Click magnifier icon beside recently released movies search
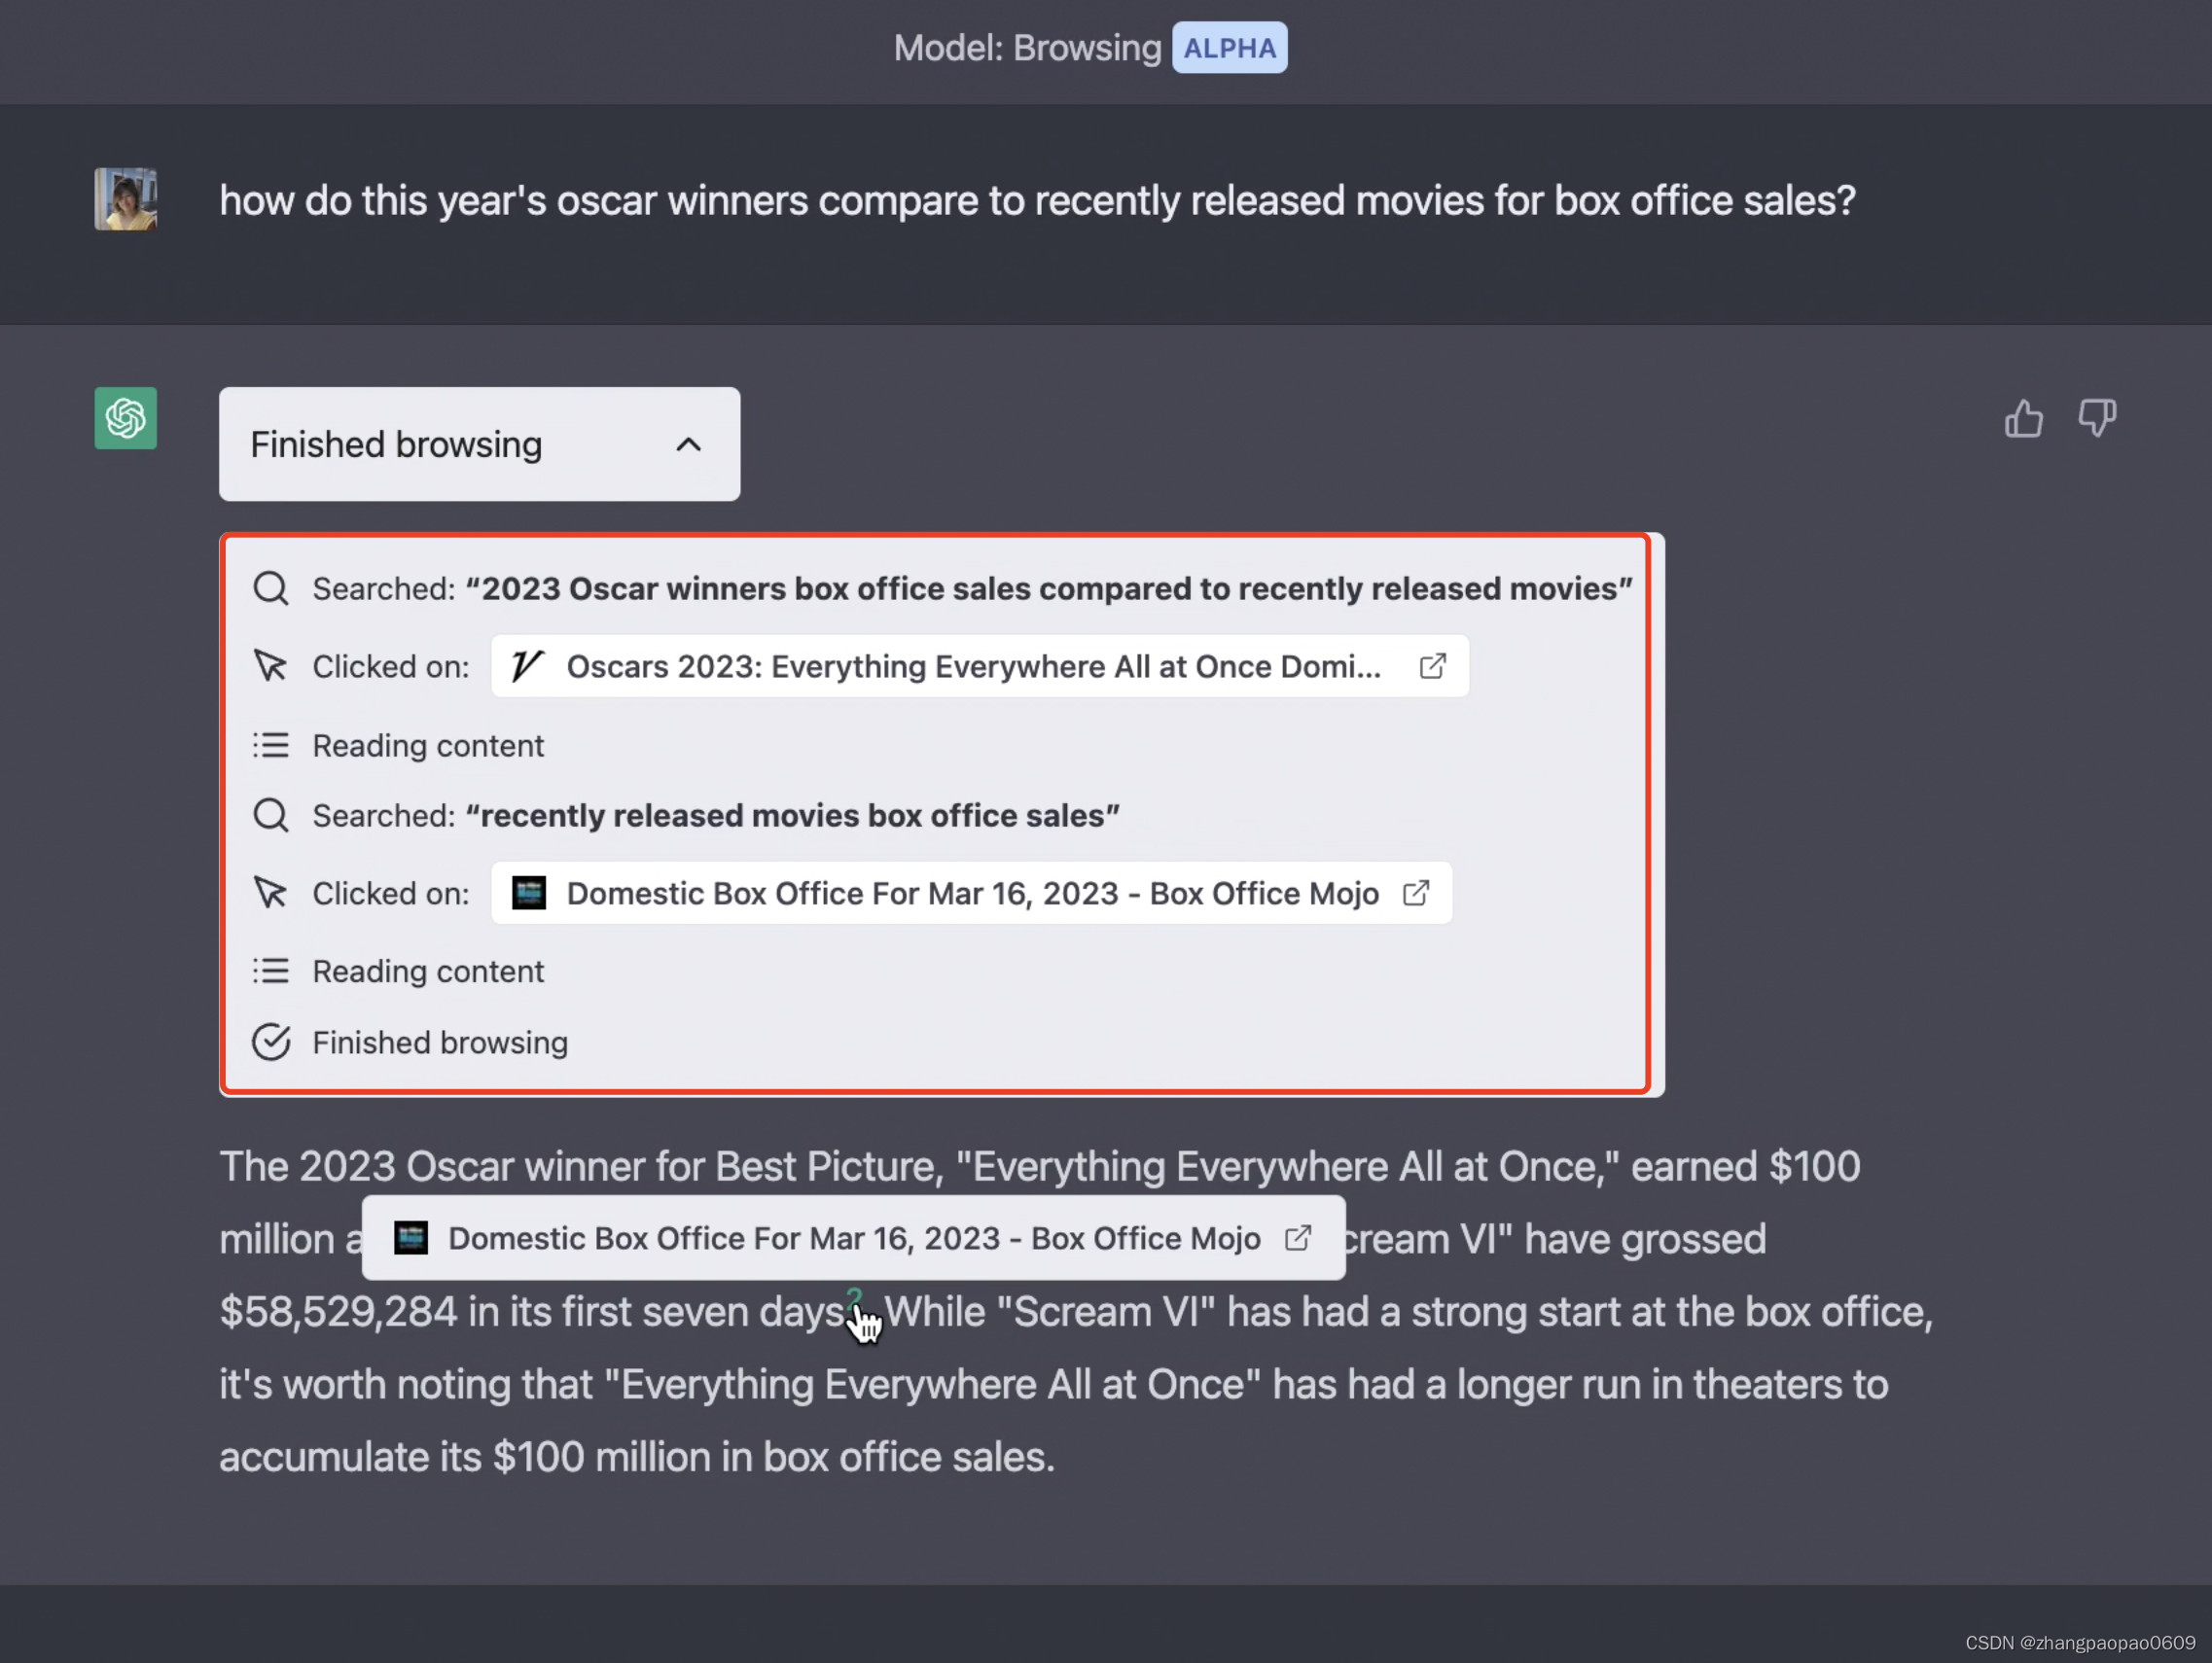2212x1663 pixels. [x=271, y=816]
